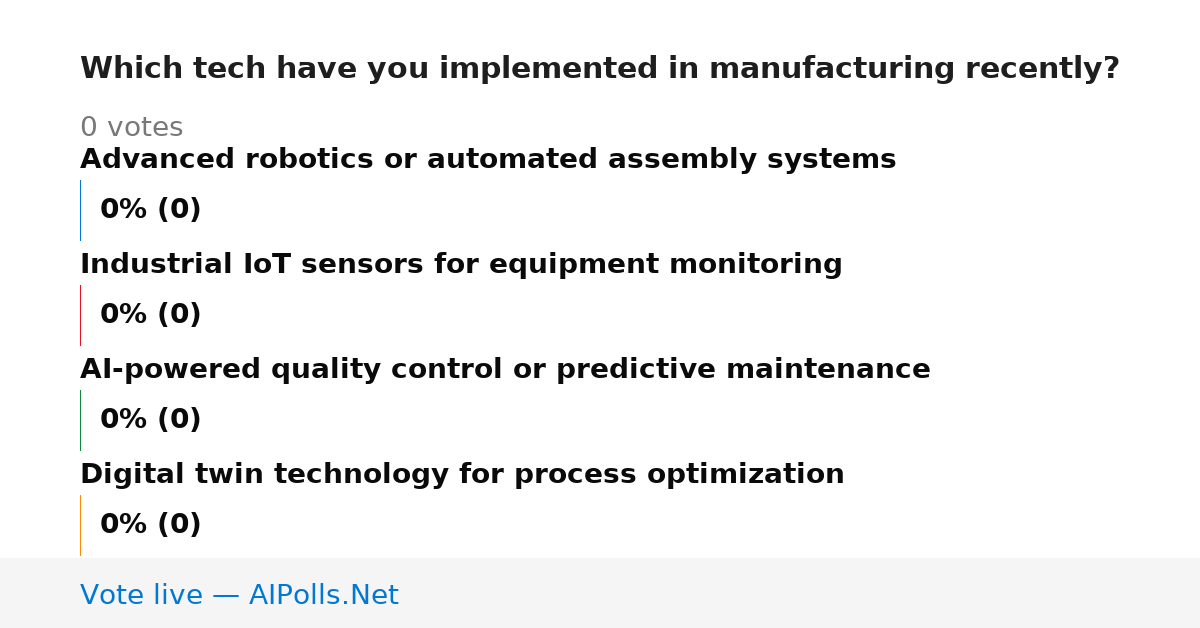Choose 'Digital twin technology for process optimization'
1200x628 pixels.
(x=462, y=475)
